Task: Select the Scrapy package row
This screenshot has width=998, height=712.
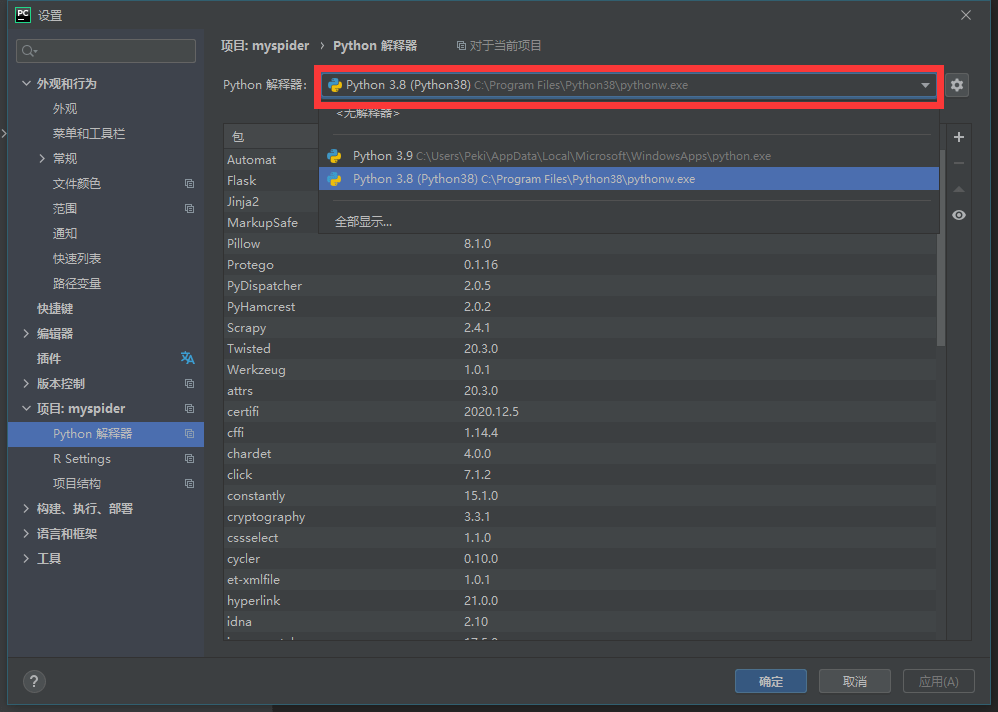Action: [x=580, y=328]
